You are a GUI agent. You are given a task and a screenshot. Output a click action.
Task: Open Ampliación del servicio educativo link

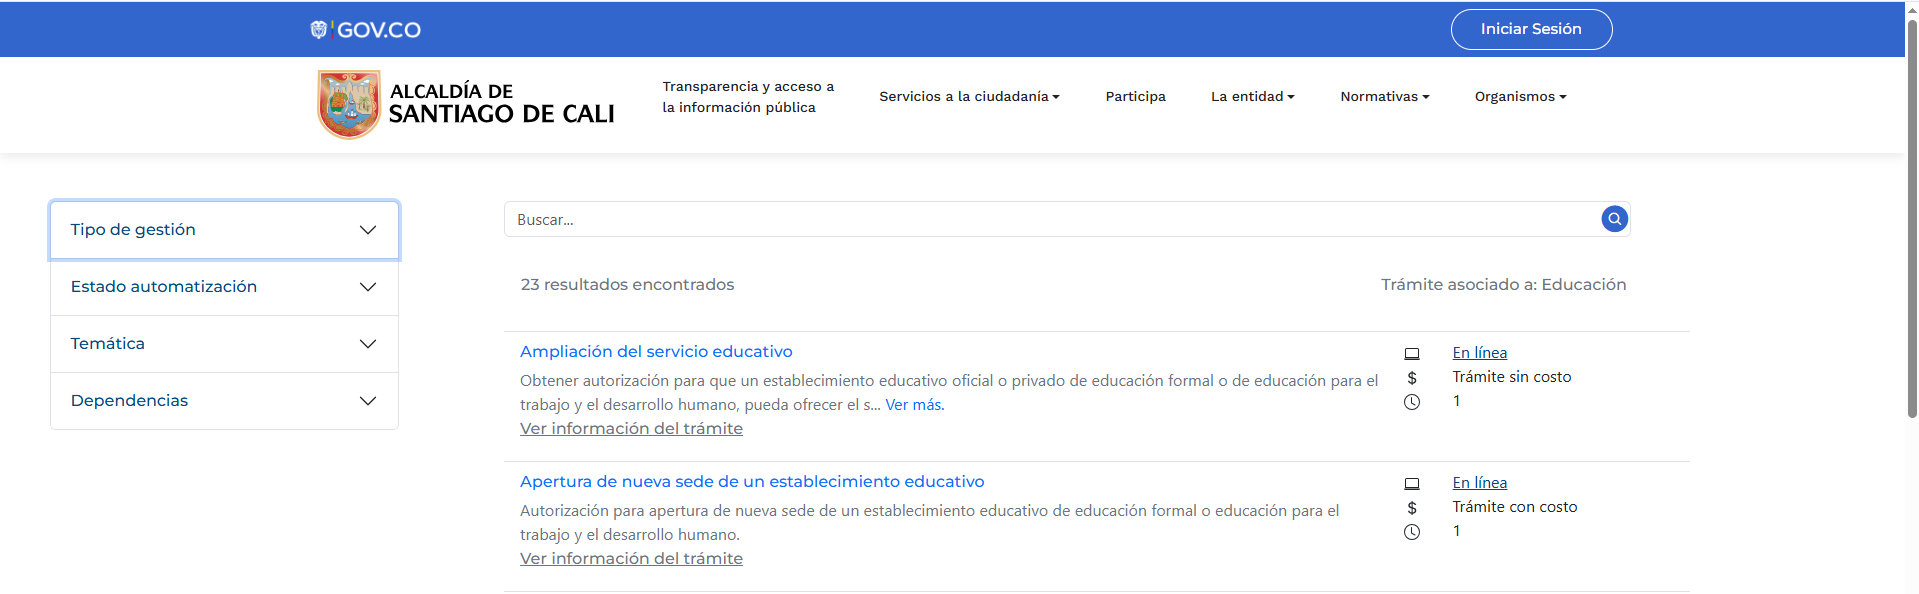pos(656,352)
